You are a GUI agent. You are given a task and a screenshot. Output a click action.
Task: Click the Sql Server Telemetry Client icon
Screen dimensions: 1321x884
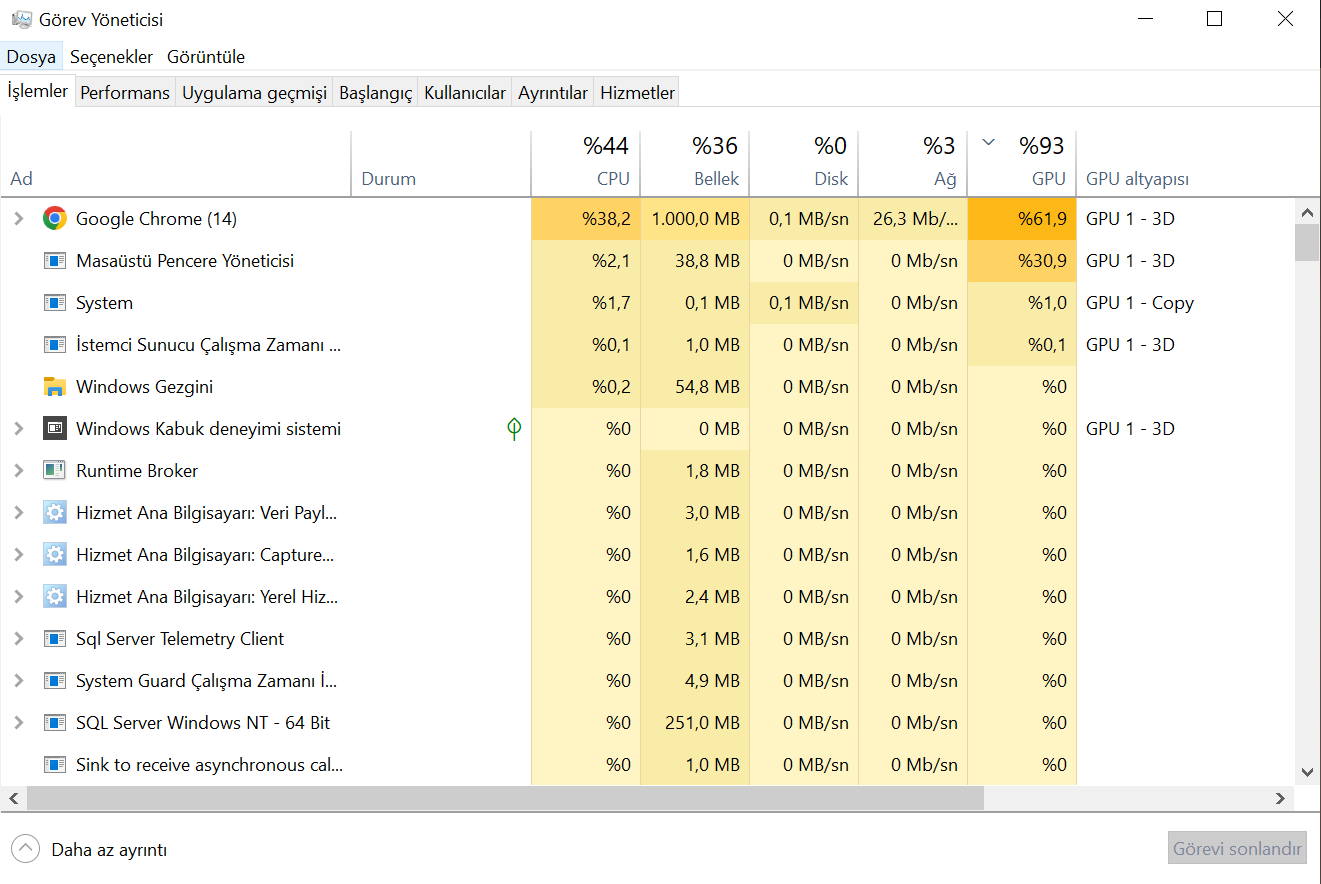point(55,639)
